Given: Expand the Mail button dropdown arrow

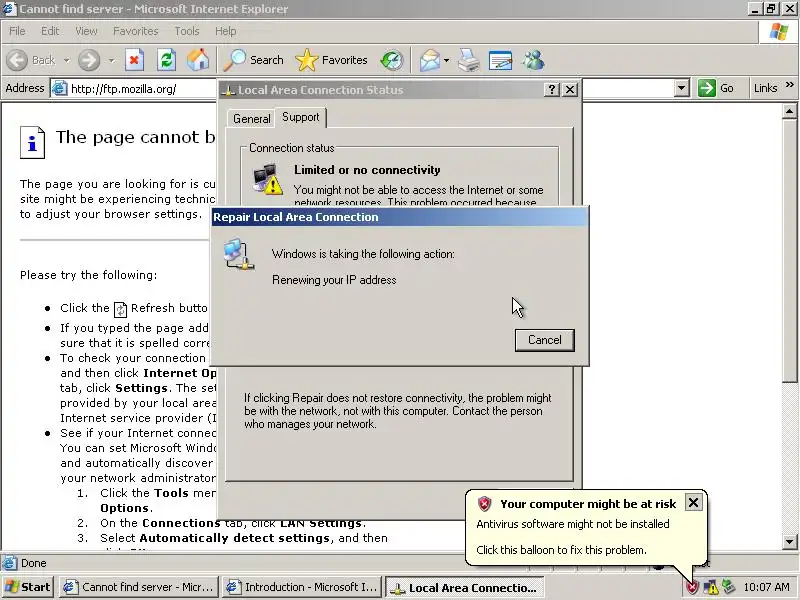Looking at the screenshot, I should tap(446, 60).
